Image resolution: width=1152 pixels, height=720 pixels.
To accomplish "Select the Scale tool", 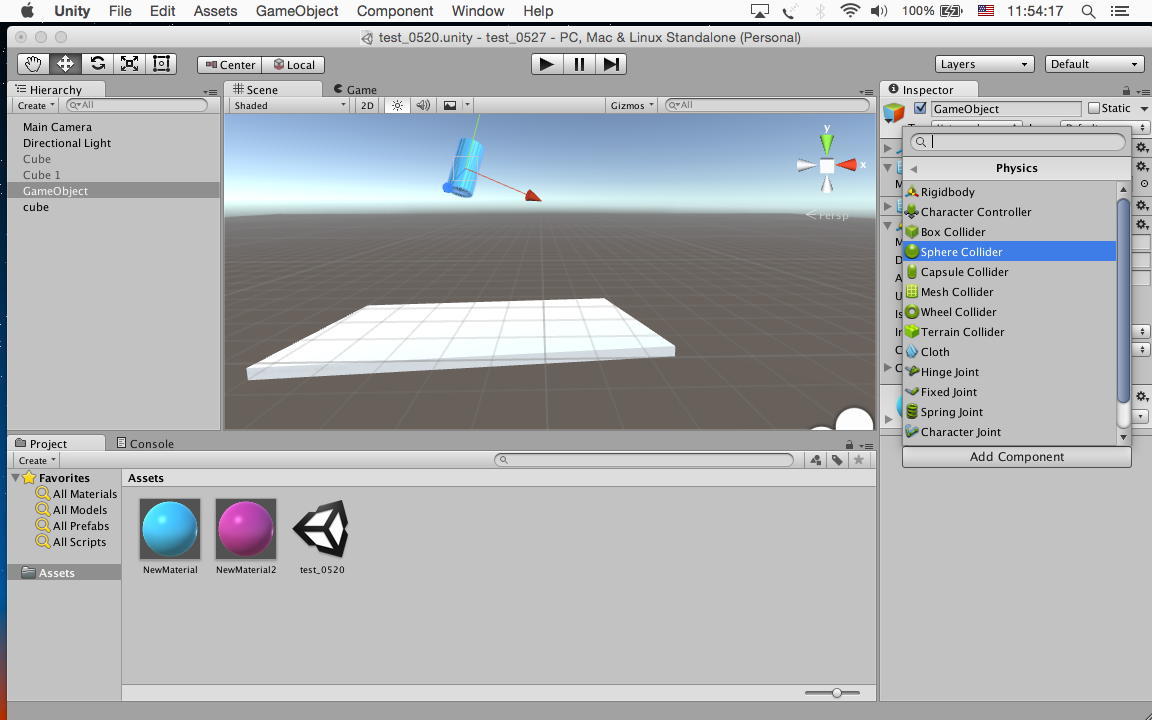I will (129, 64).
